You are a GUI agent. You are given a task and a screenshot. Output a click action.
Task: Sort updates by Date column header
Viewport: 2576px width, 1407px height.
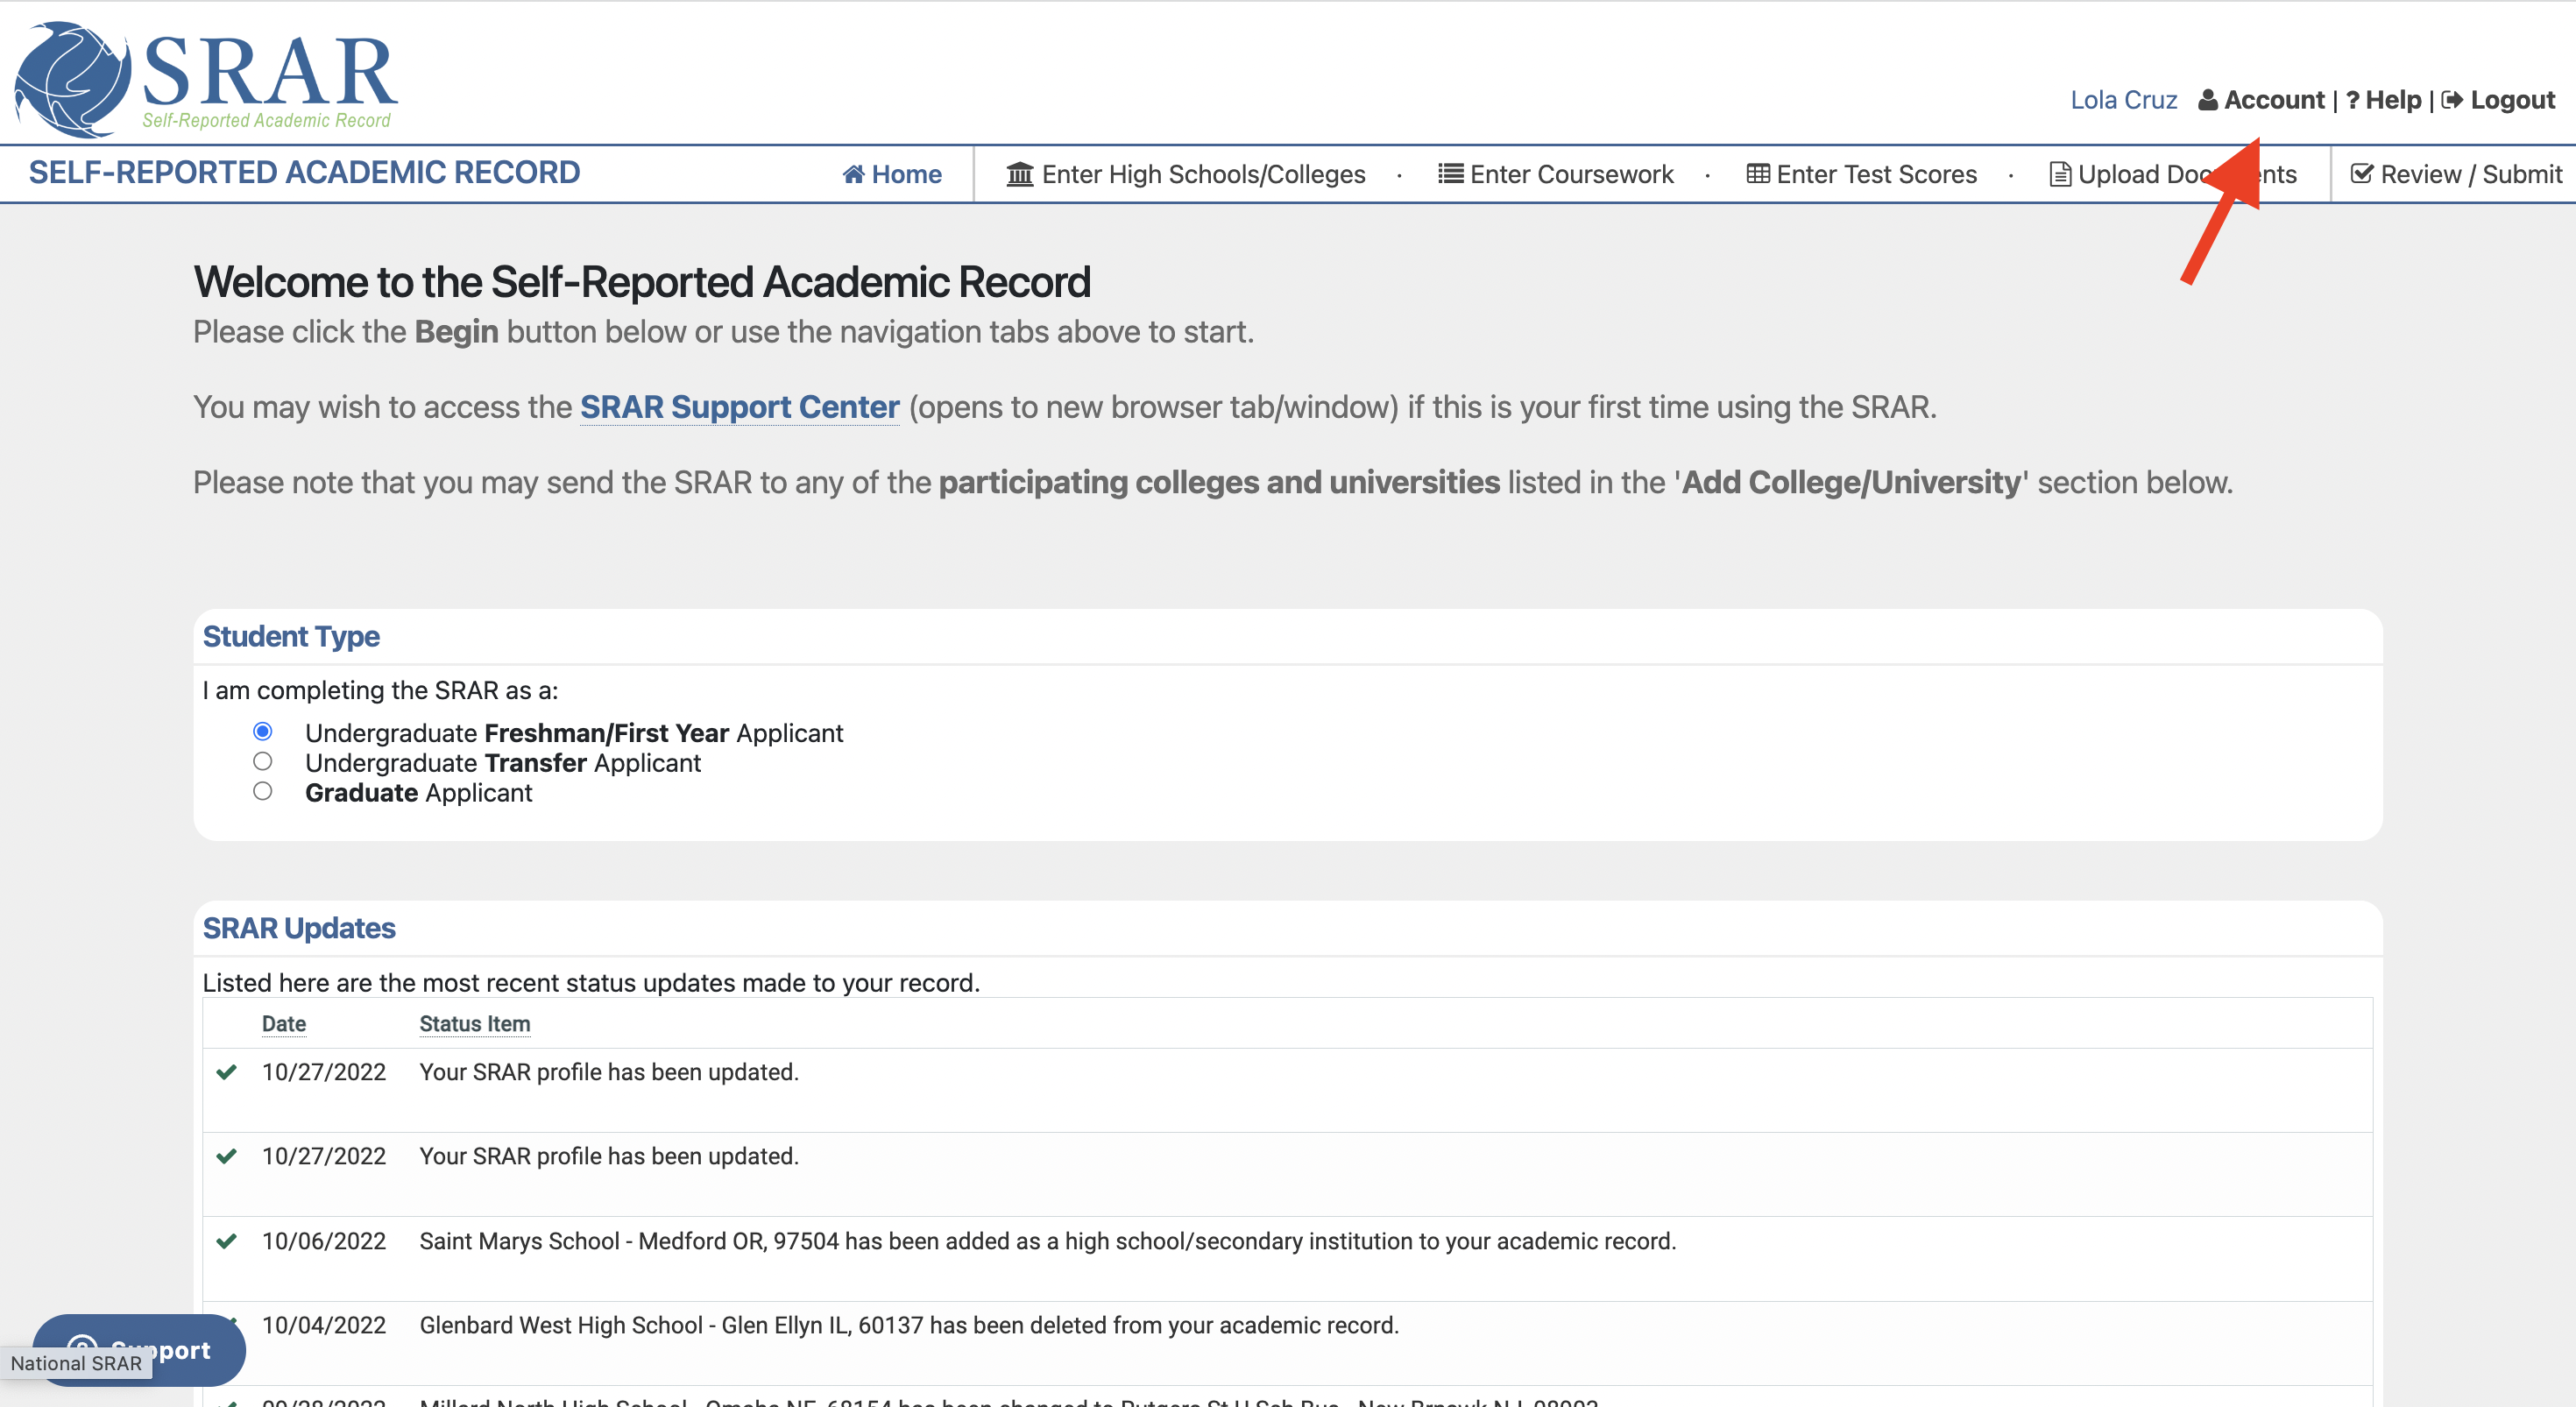[x=284, y=1024]
